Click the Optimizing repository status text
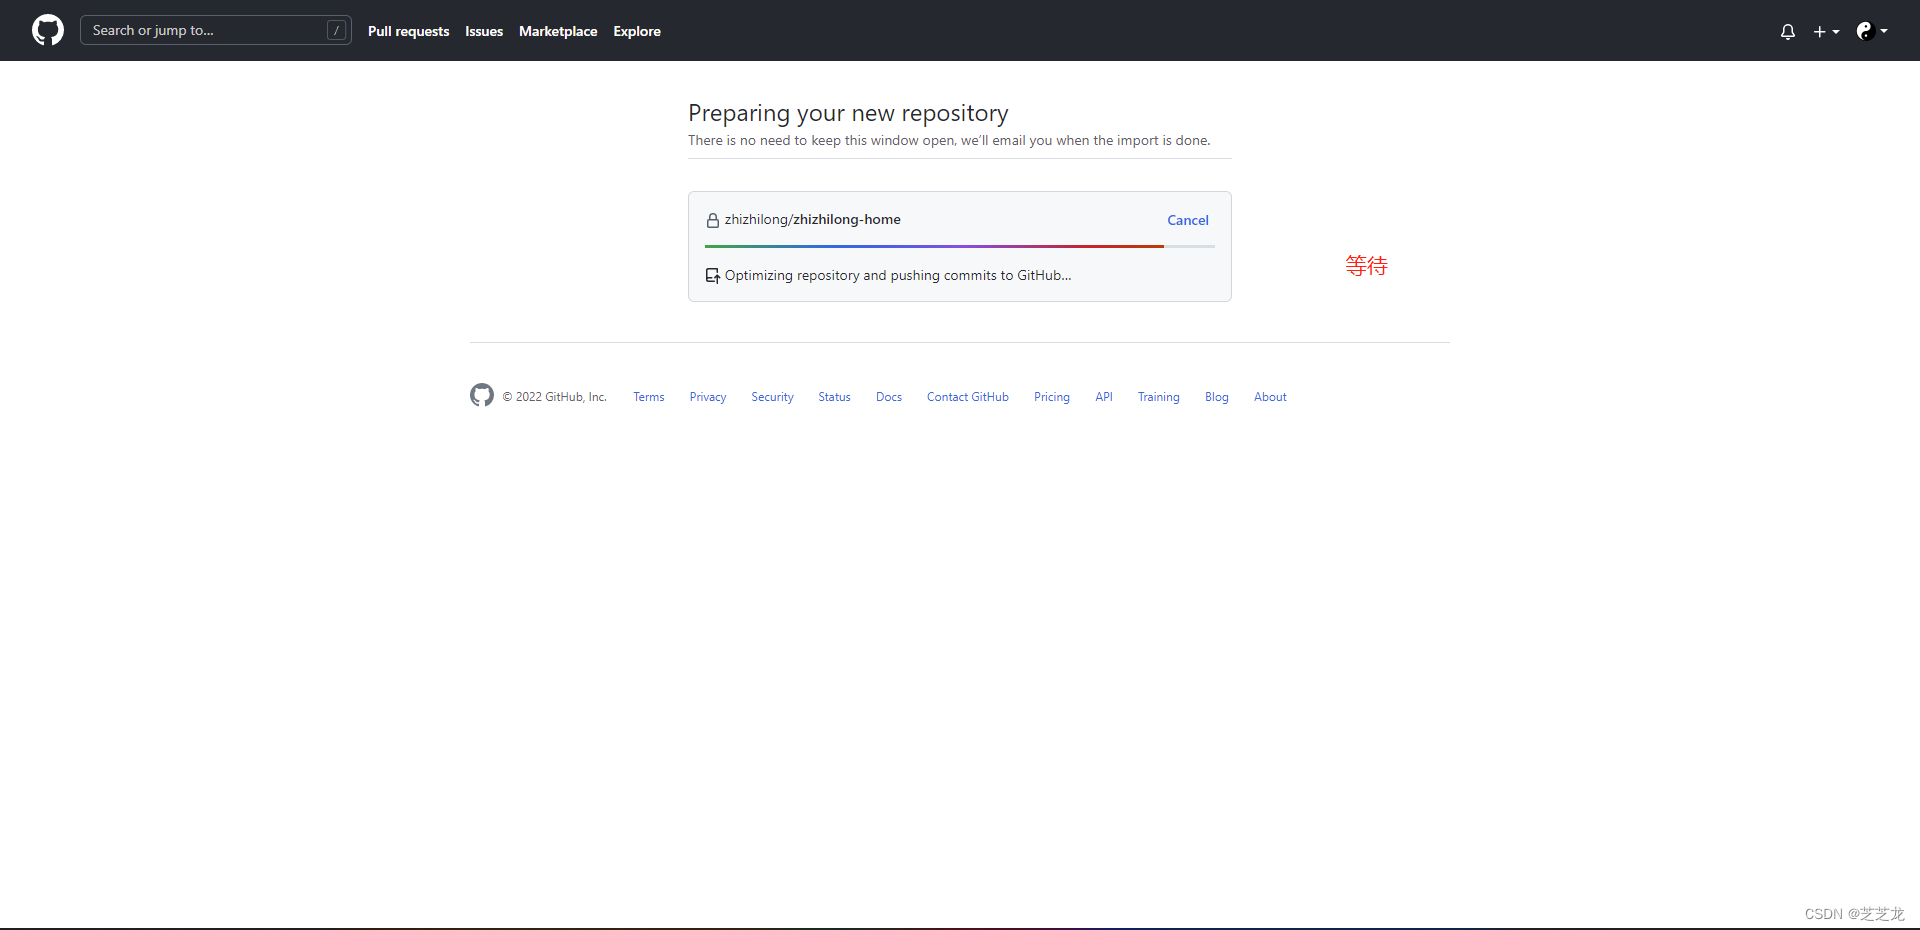This screenshot has width=1920, height=930. [x=898, y=275]
